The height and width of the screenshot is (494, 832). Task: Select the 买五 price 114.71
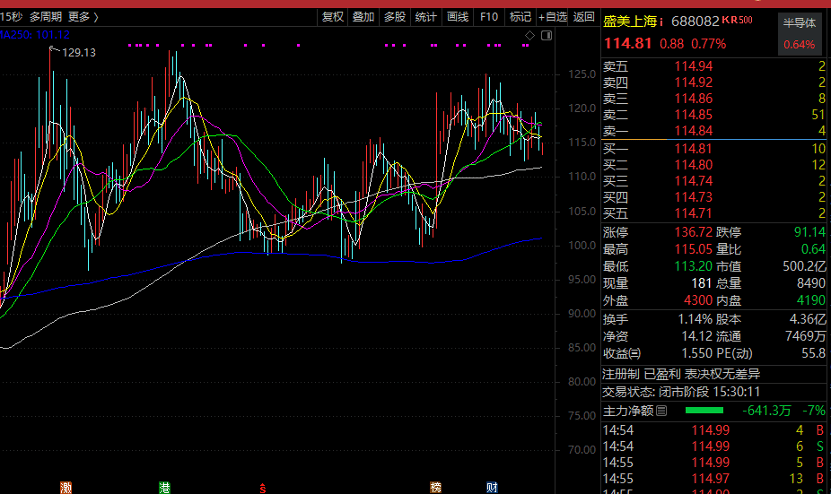(694, 213)
